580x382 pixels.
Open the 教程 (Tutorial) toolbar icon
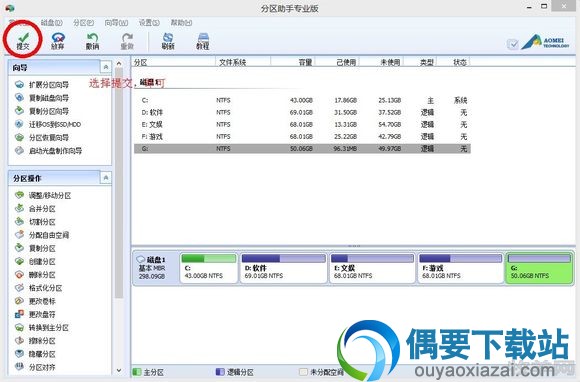tap(203, 41)
